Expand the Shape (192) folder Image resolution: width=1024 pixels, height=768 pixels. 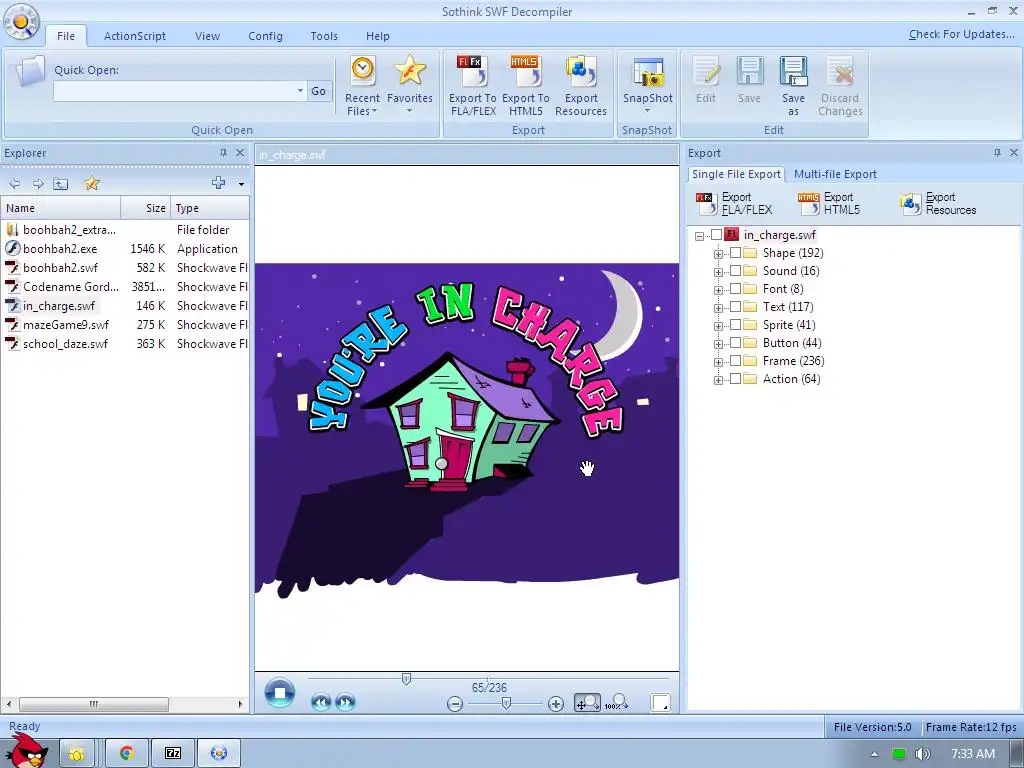coord(718,254)
